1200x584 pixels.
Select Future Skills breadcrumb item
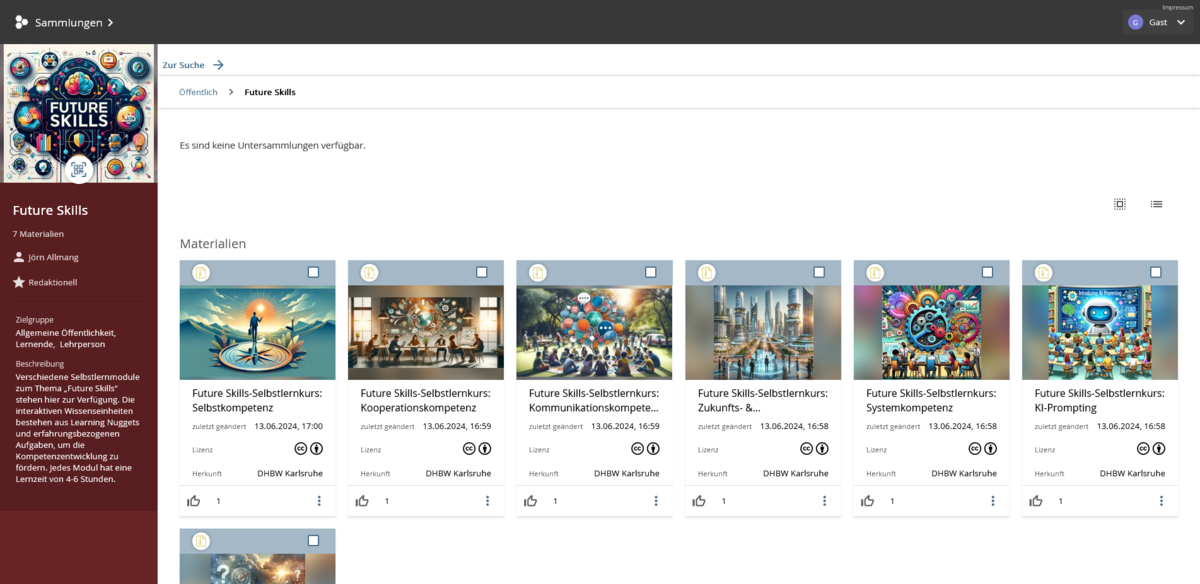tap(270, 92)
